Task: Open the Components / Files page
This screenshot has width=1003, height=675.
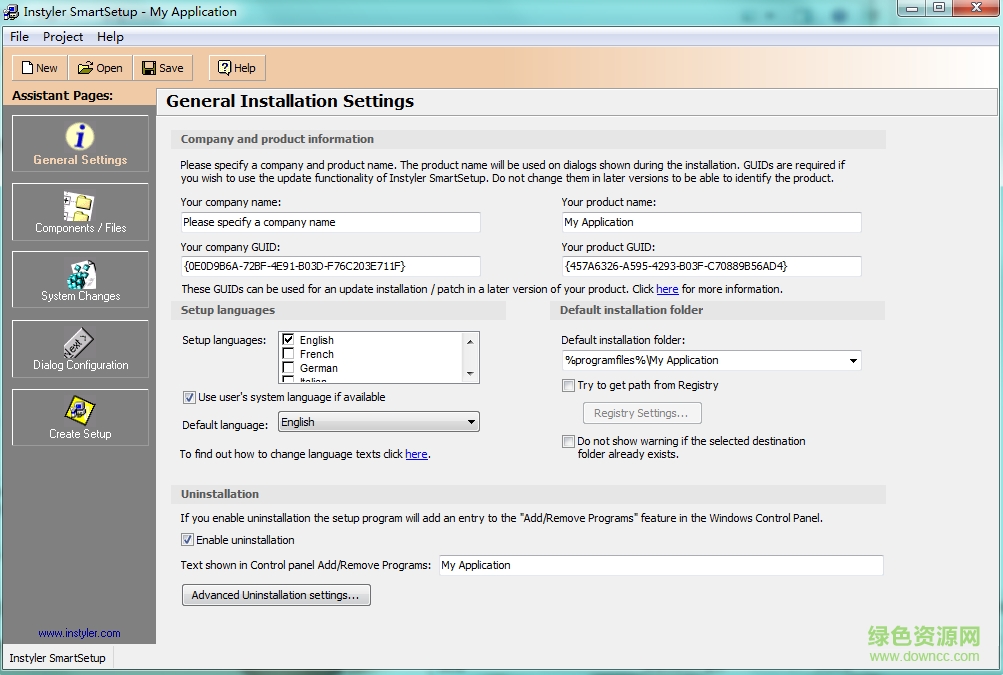Action: (80, 212)
